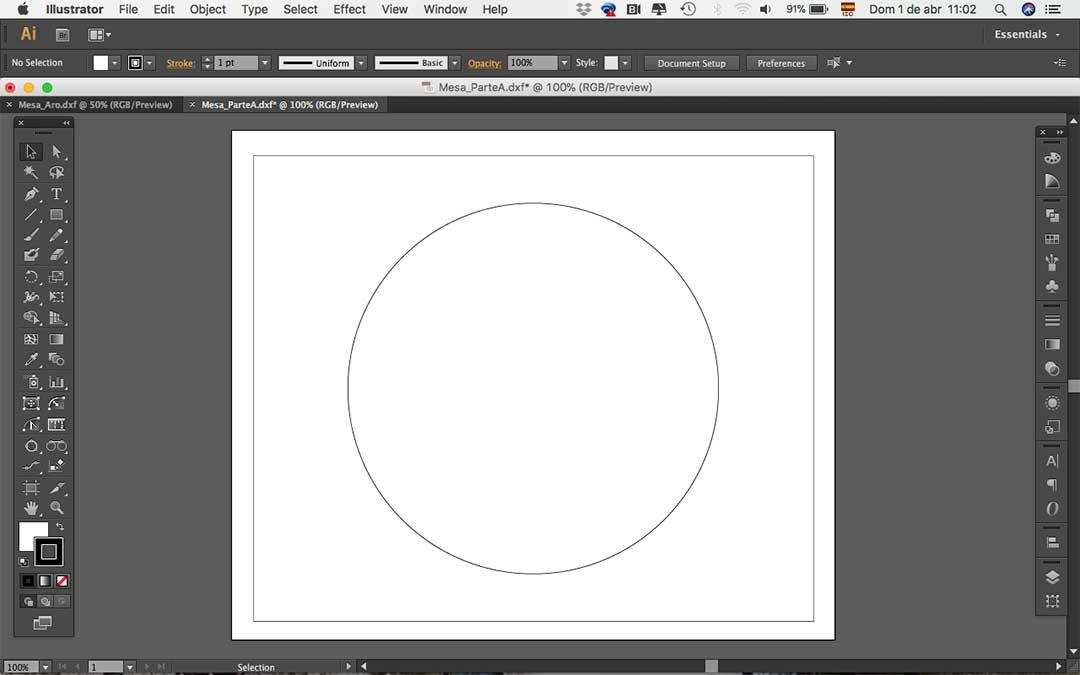Open Arrange Documents button
Image resolution: width=1080 pixels, height=675 pixels.
99,34
